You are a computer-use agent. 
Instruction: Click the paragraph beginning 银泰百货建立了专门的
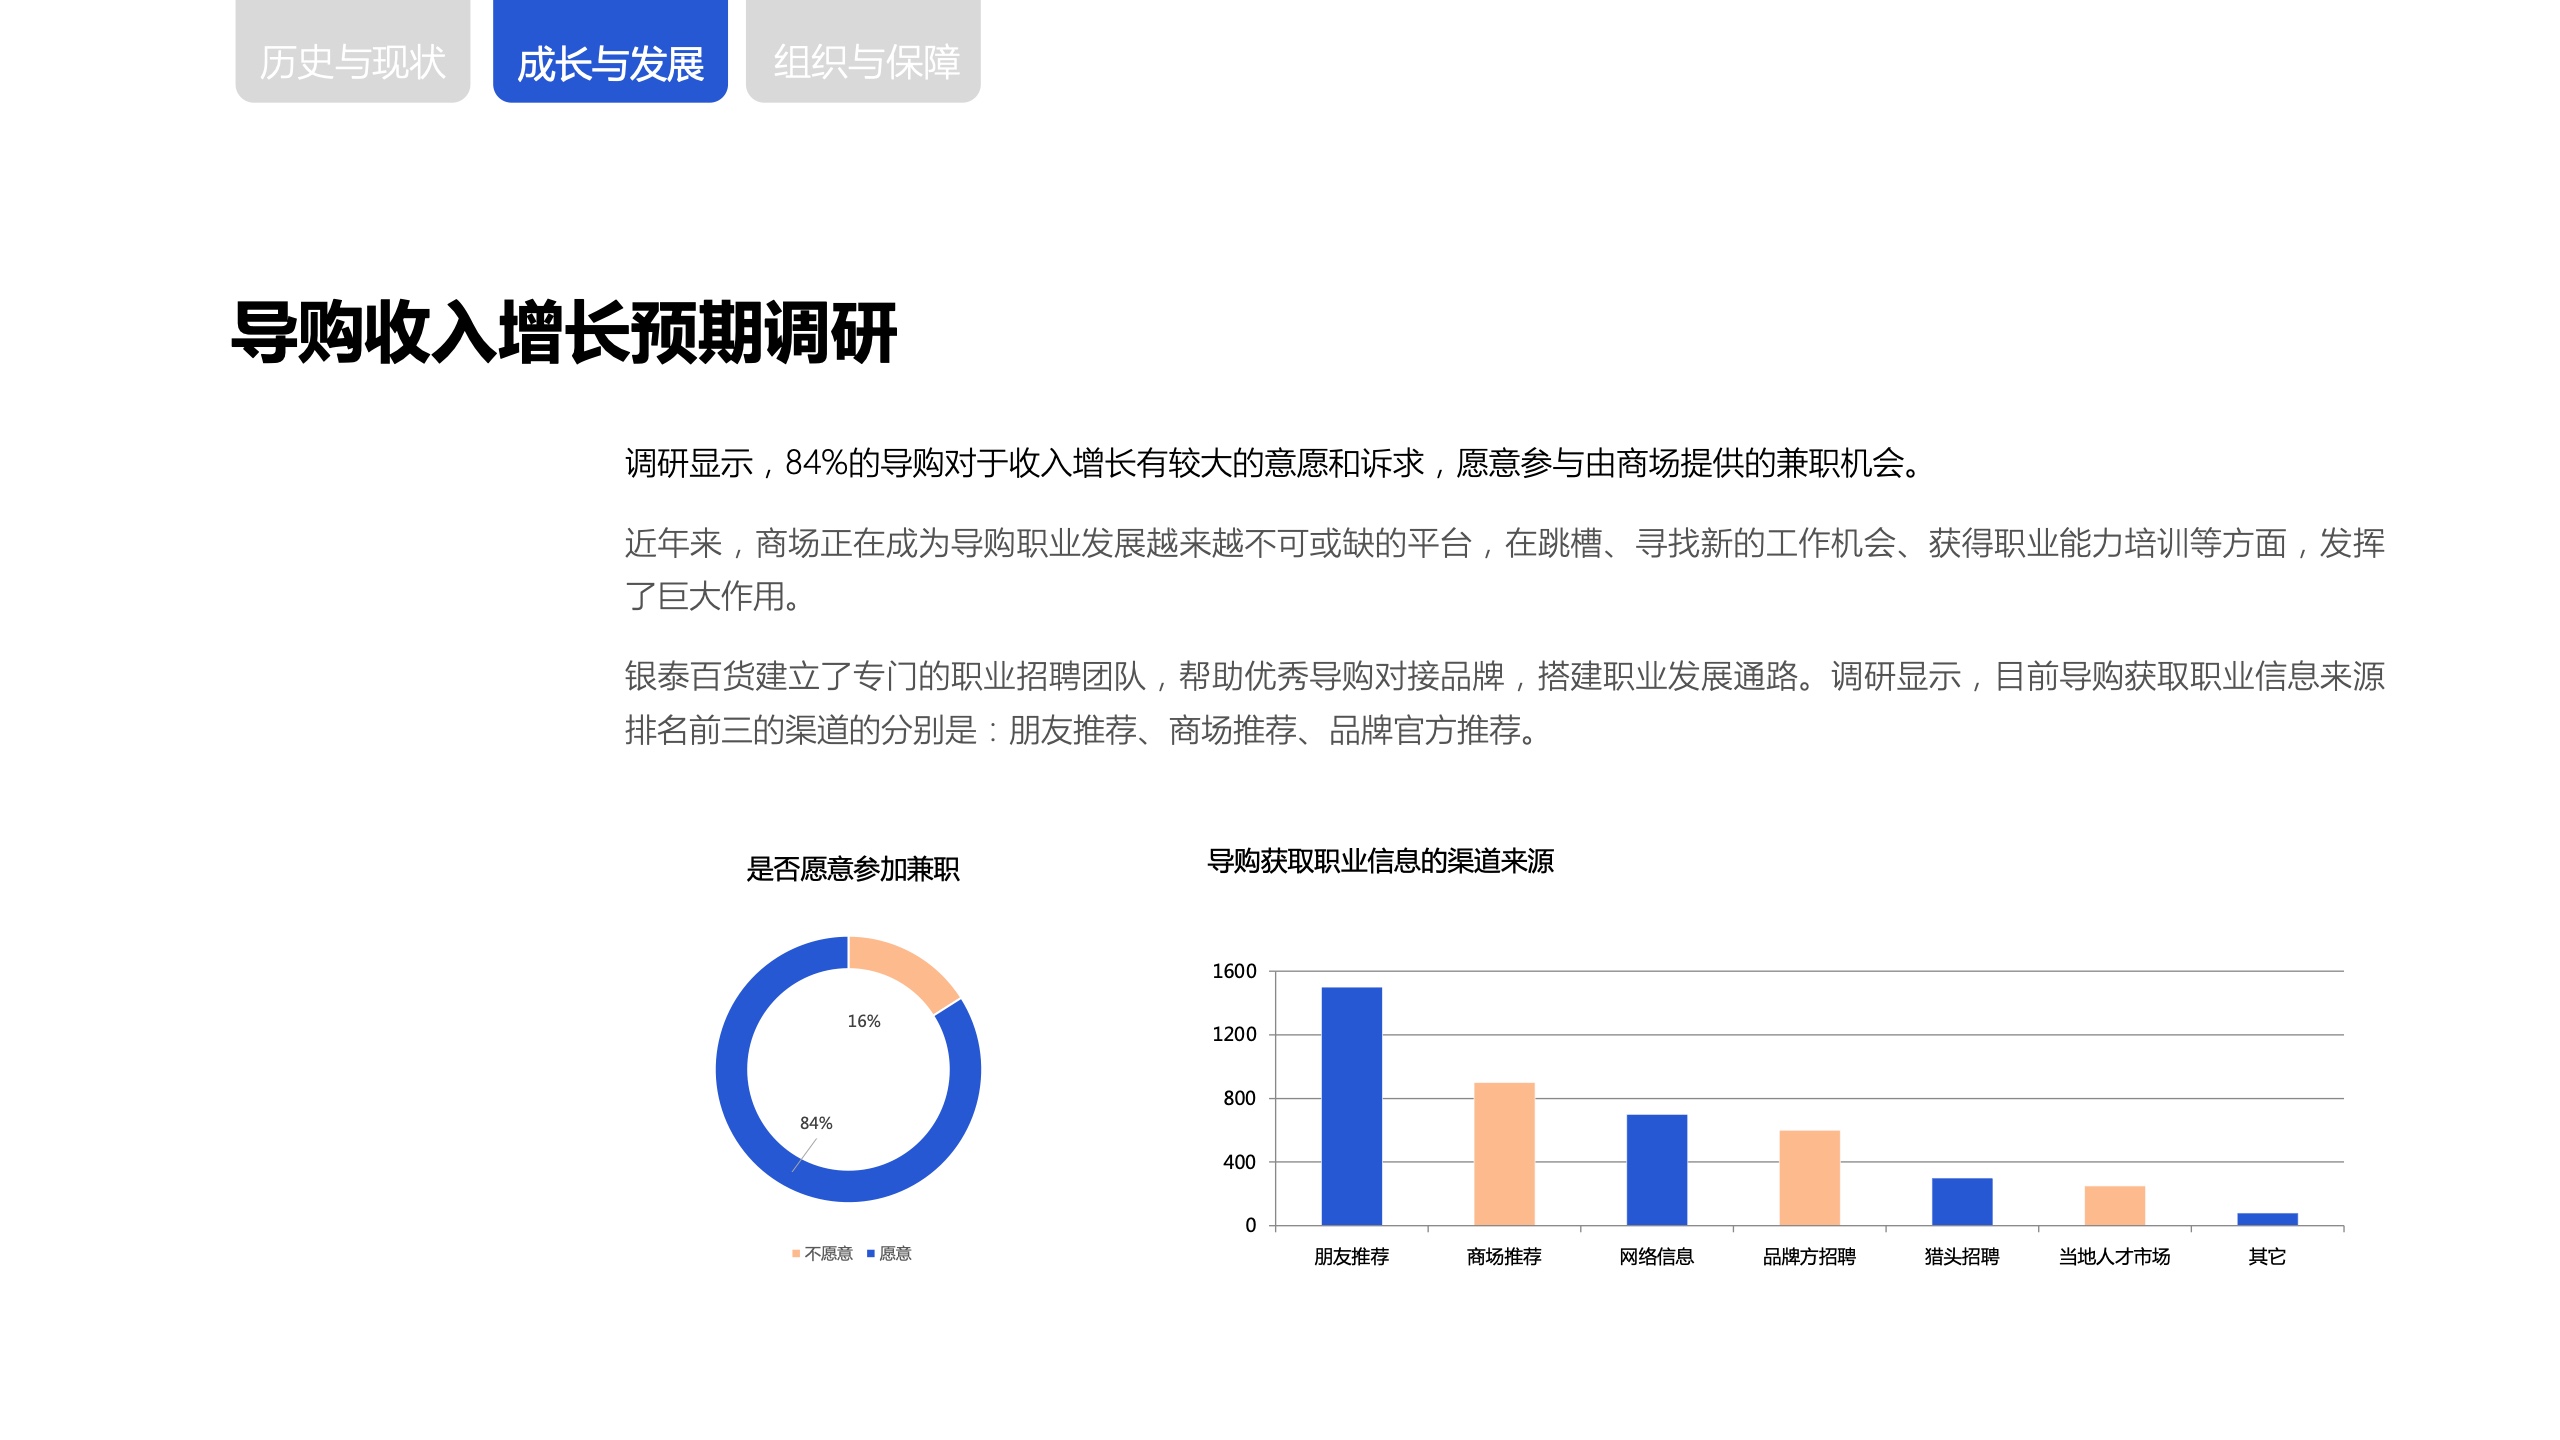point(1505,703)
